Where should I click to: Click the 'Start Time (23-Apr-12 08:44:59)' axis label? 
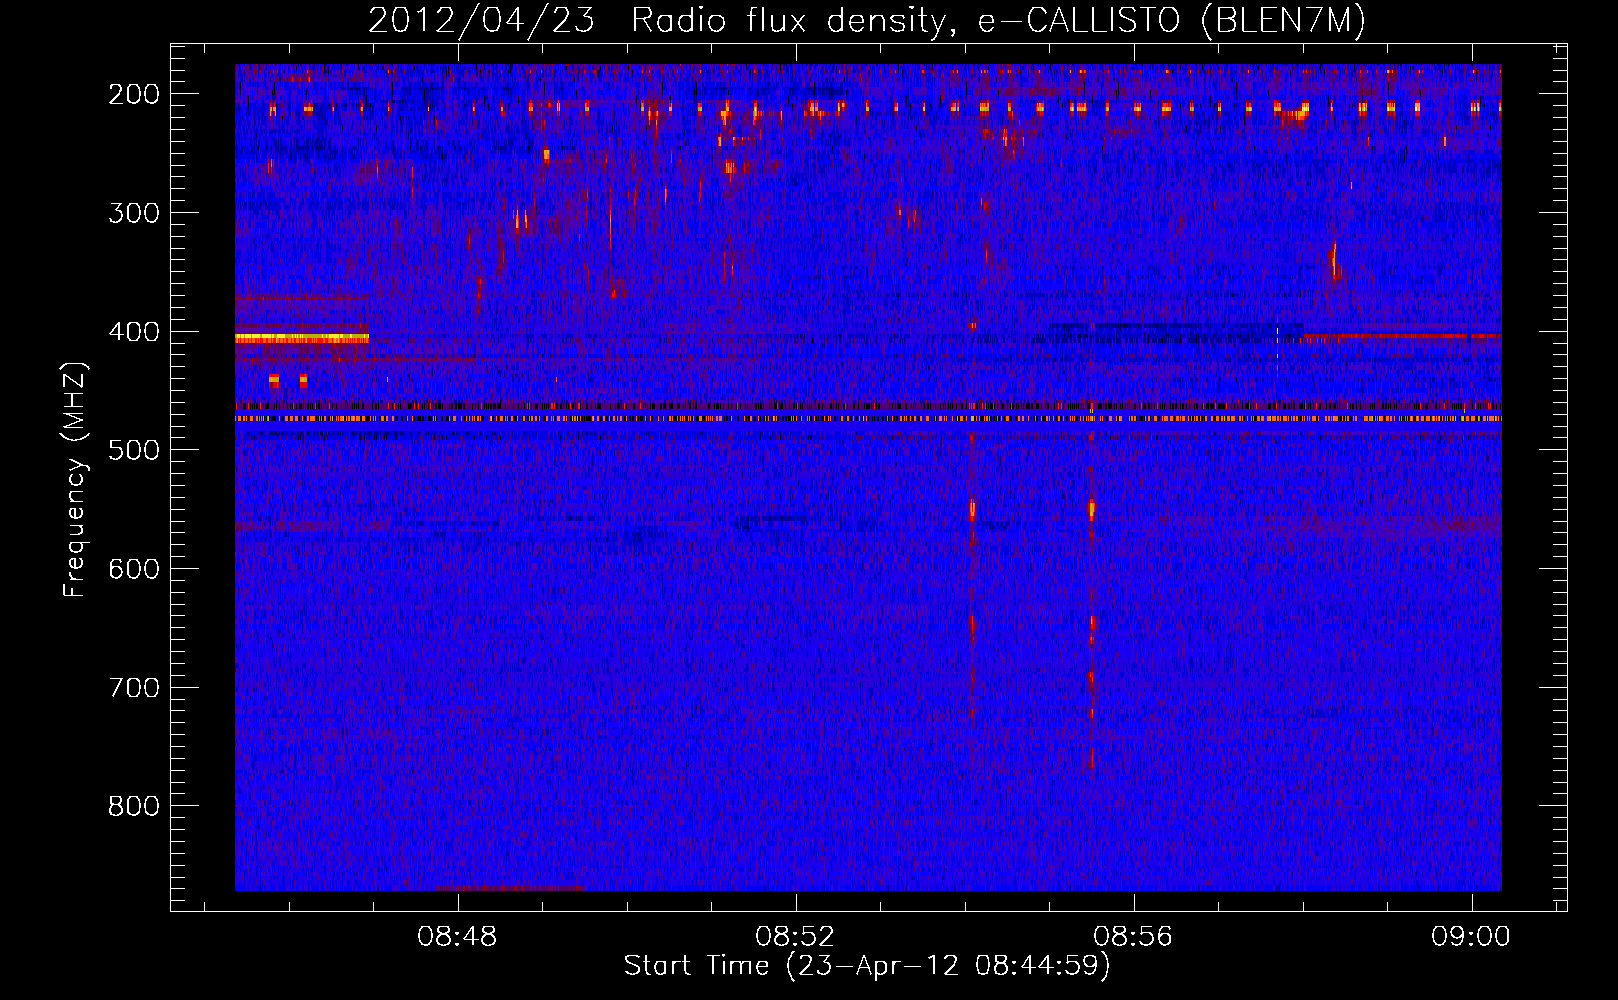[x=867, y=966]
